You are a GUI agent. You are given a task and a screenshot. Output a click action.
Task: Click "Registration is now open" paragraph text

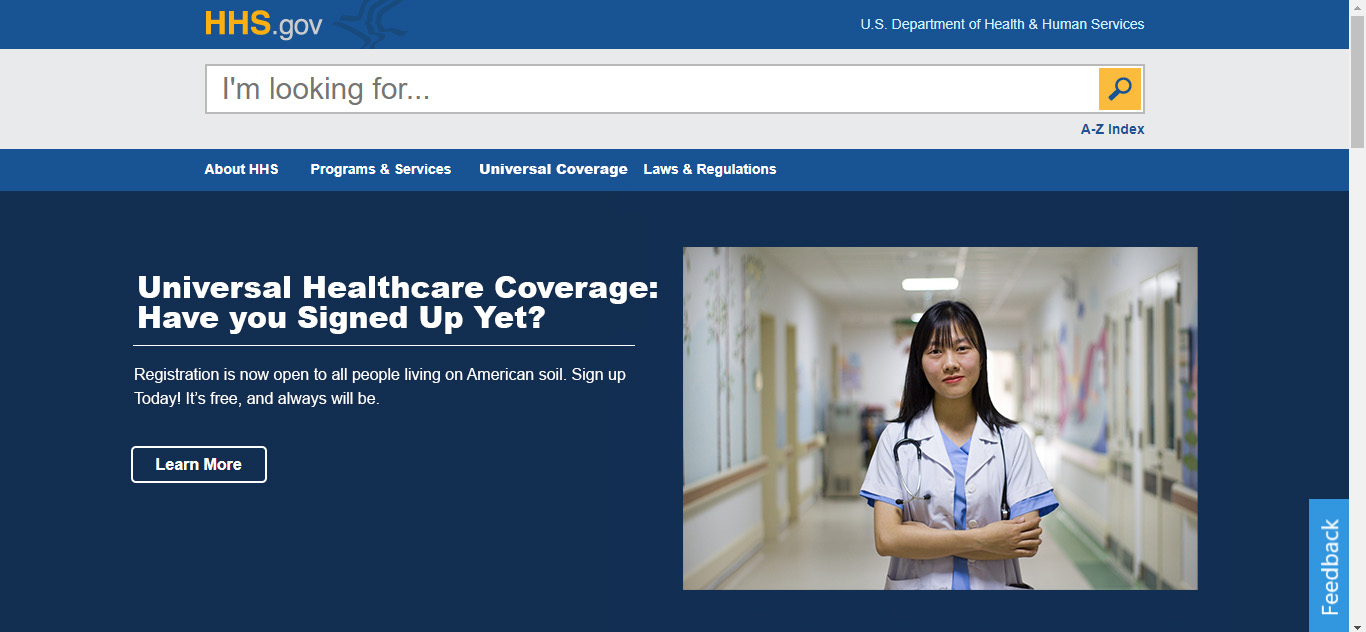tap(380, 386)
